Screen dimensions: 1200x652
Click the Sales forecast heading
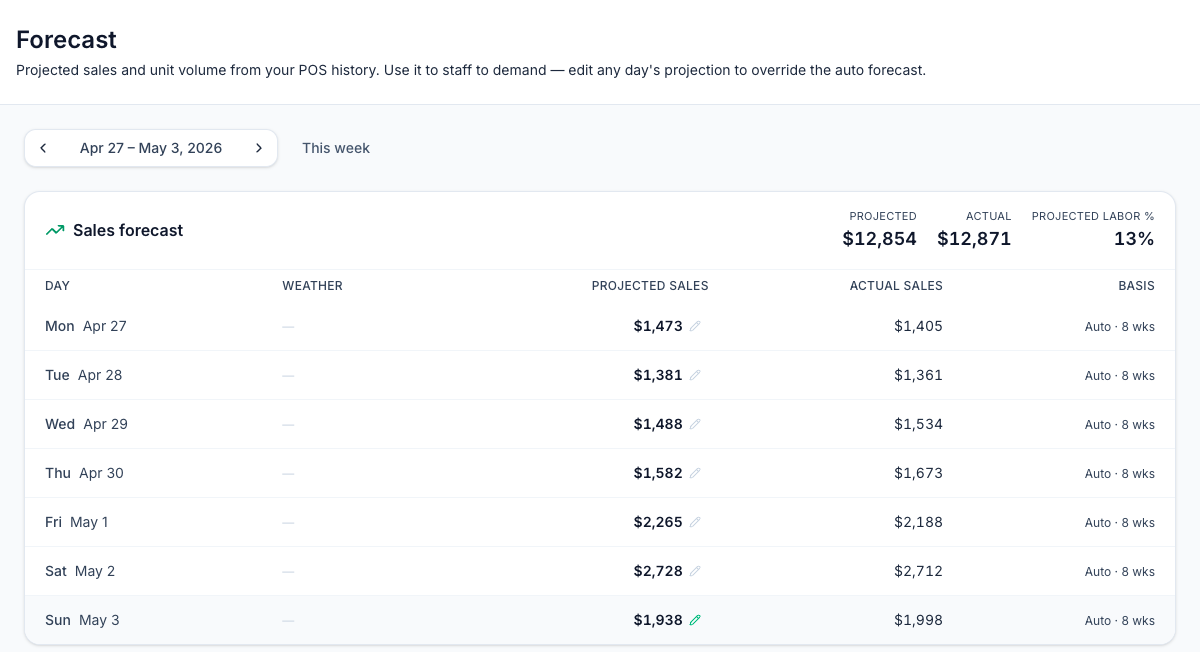pos(128,230)
